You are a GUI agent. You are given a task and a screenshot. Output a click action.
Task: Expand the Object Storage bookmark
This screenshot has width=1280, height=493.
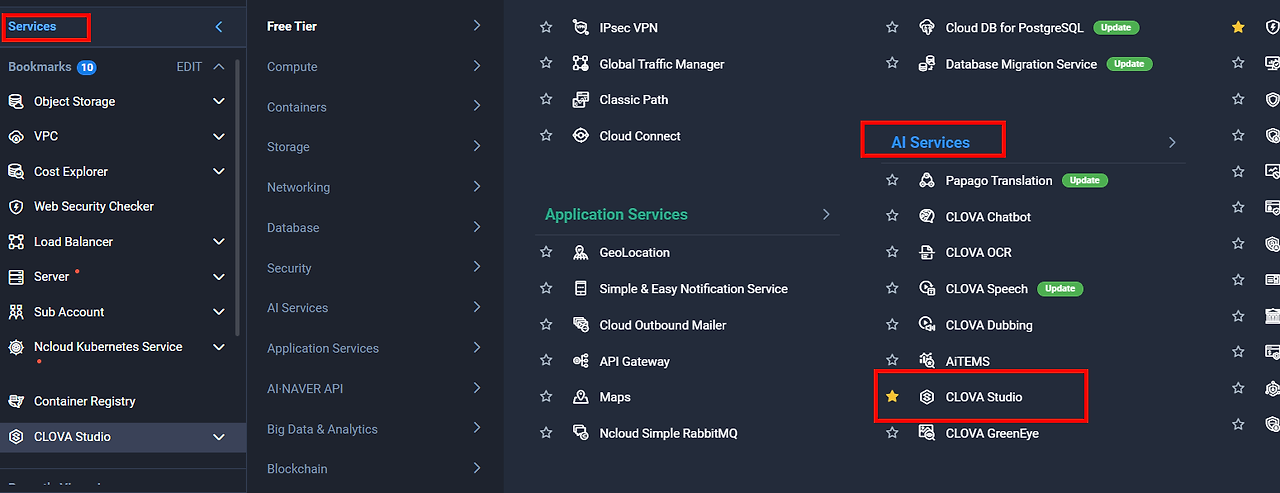[x=219, y=101]
